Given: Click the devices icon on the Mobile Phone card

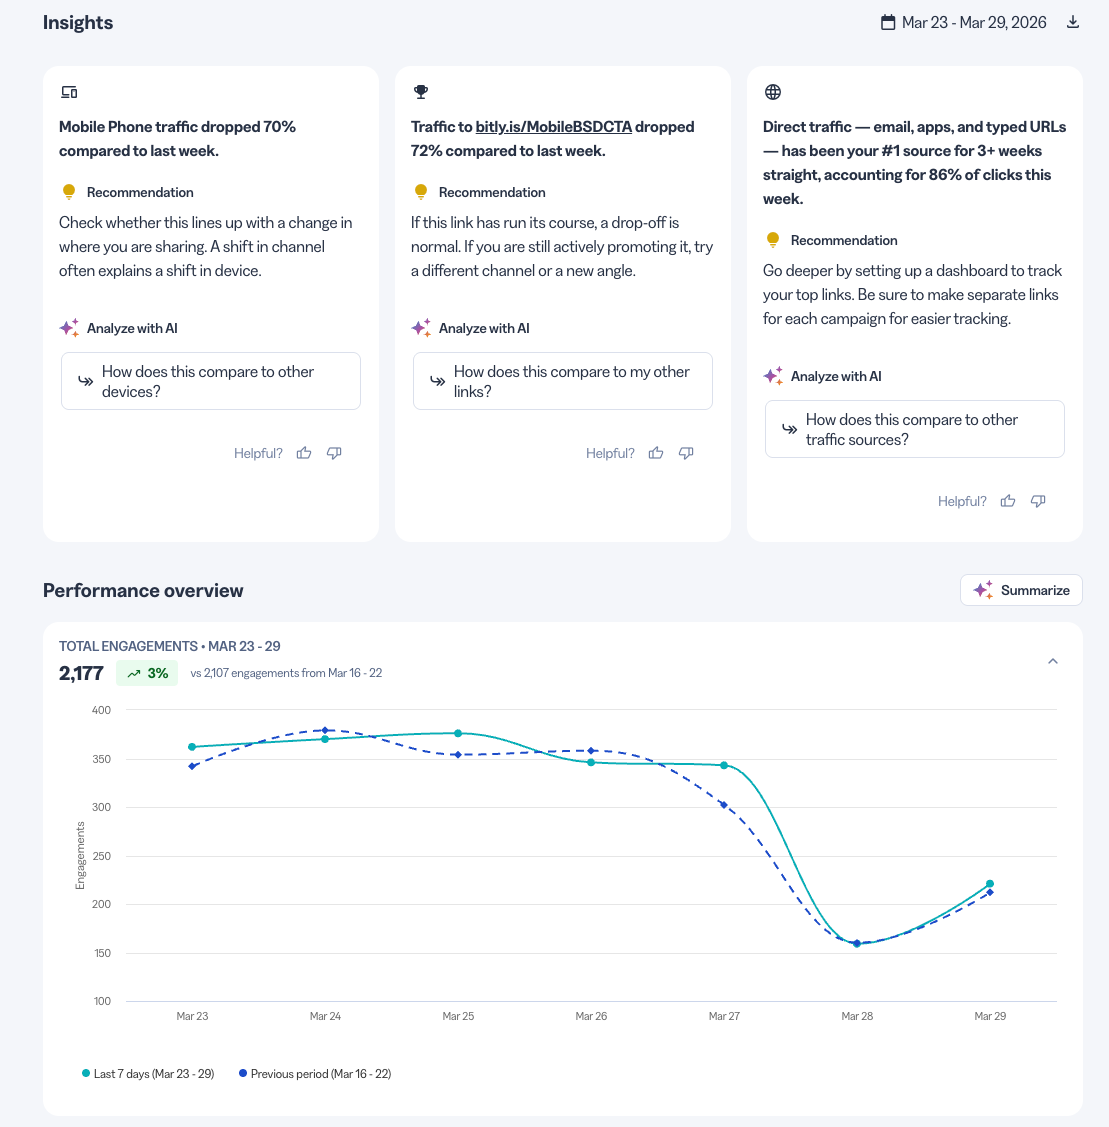Looking at the screenshot, I should (69, 92).
